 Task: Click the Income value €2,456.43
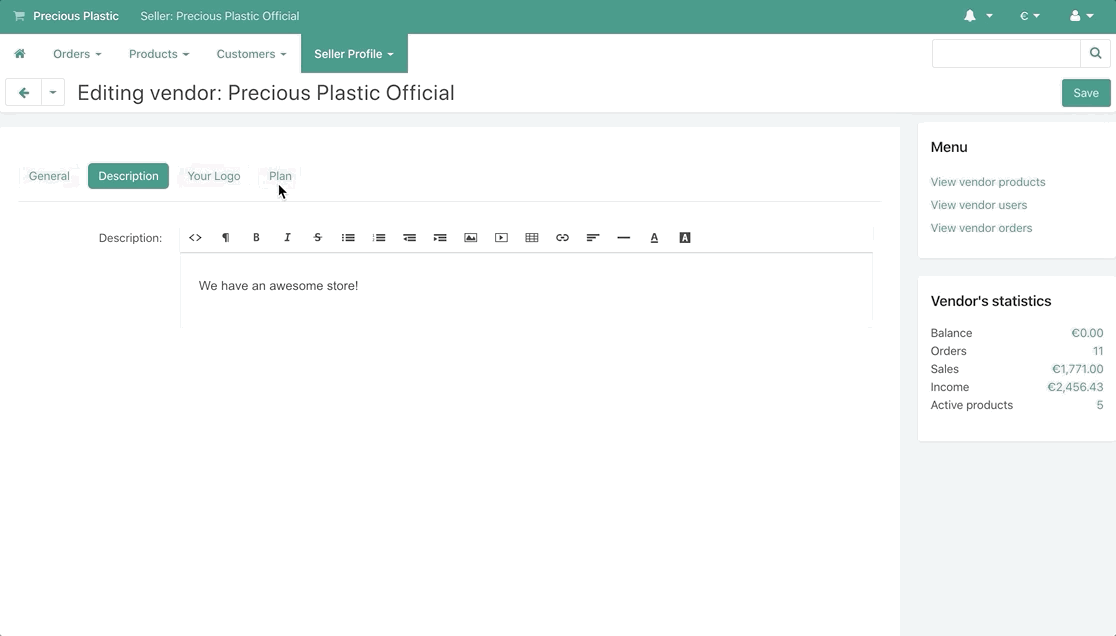(x=1075, y=387)
